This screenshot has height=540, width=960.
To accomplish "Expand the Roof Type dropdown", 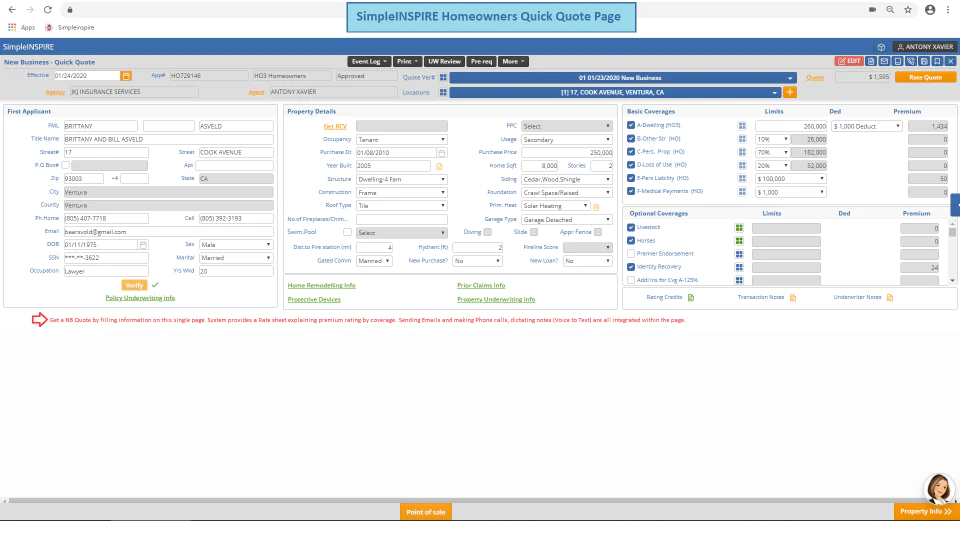I will pyautogui.click(x=402, y=206).
